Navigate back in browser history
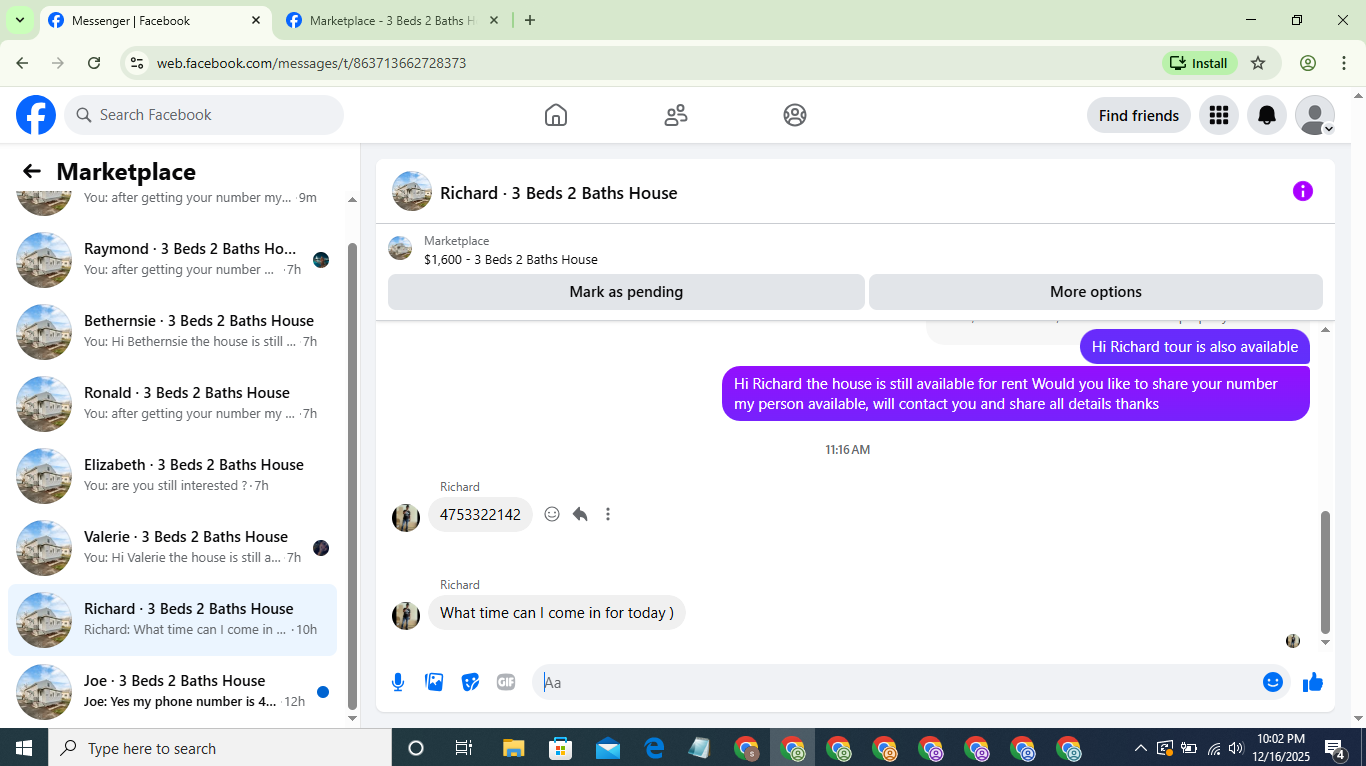The width and height of the screenshot is (1366, 766). click(22, 63)
